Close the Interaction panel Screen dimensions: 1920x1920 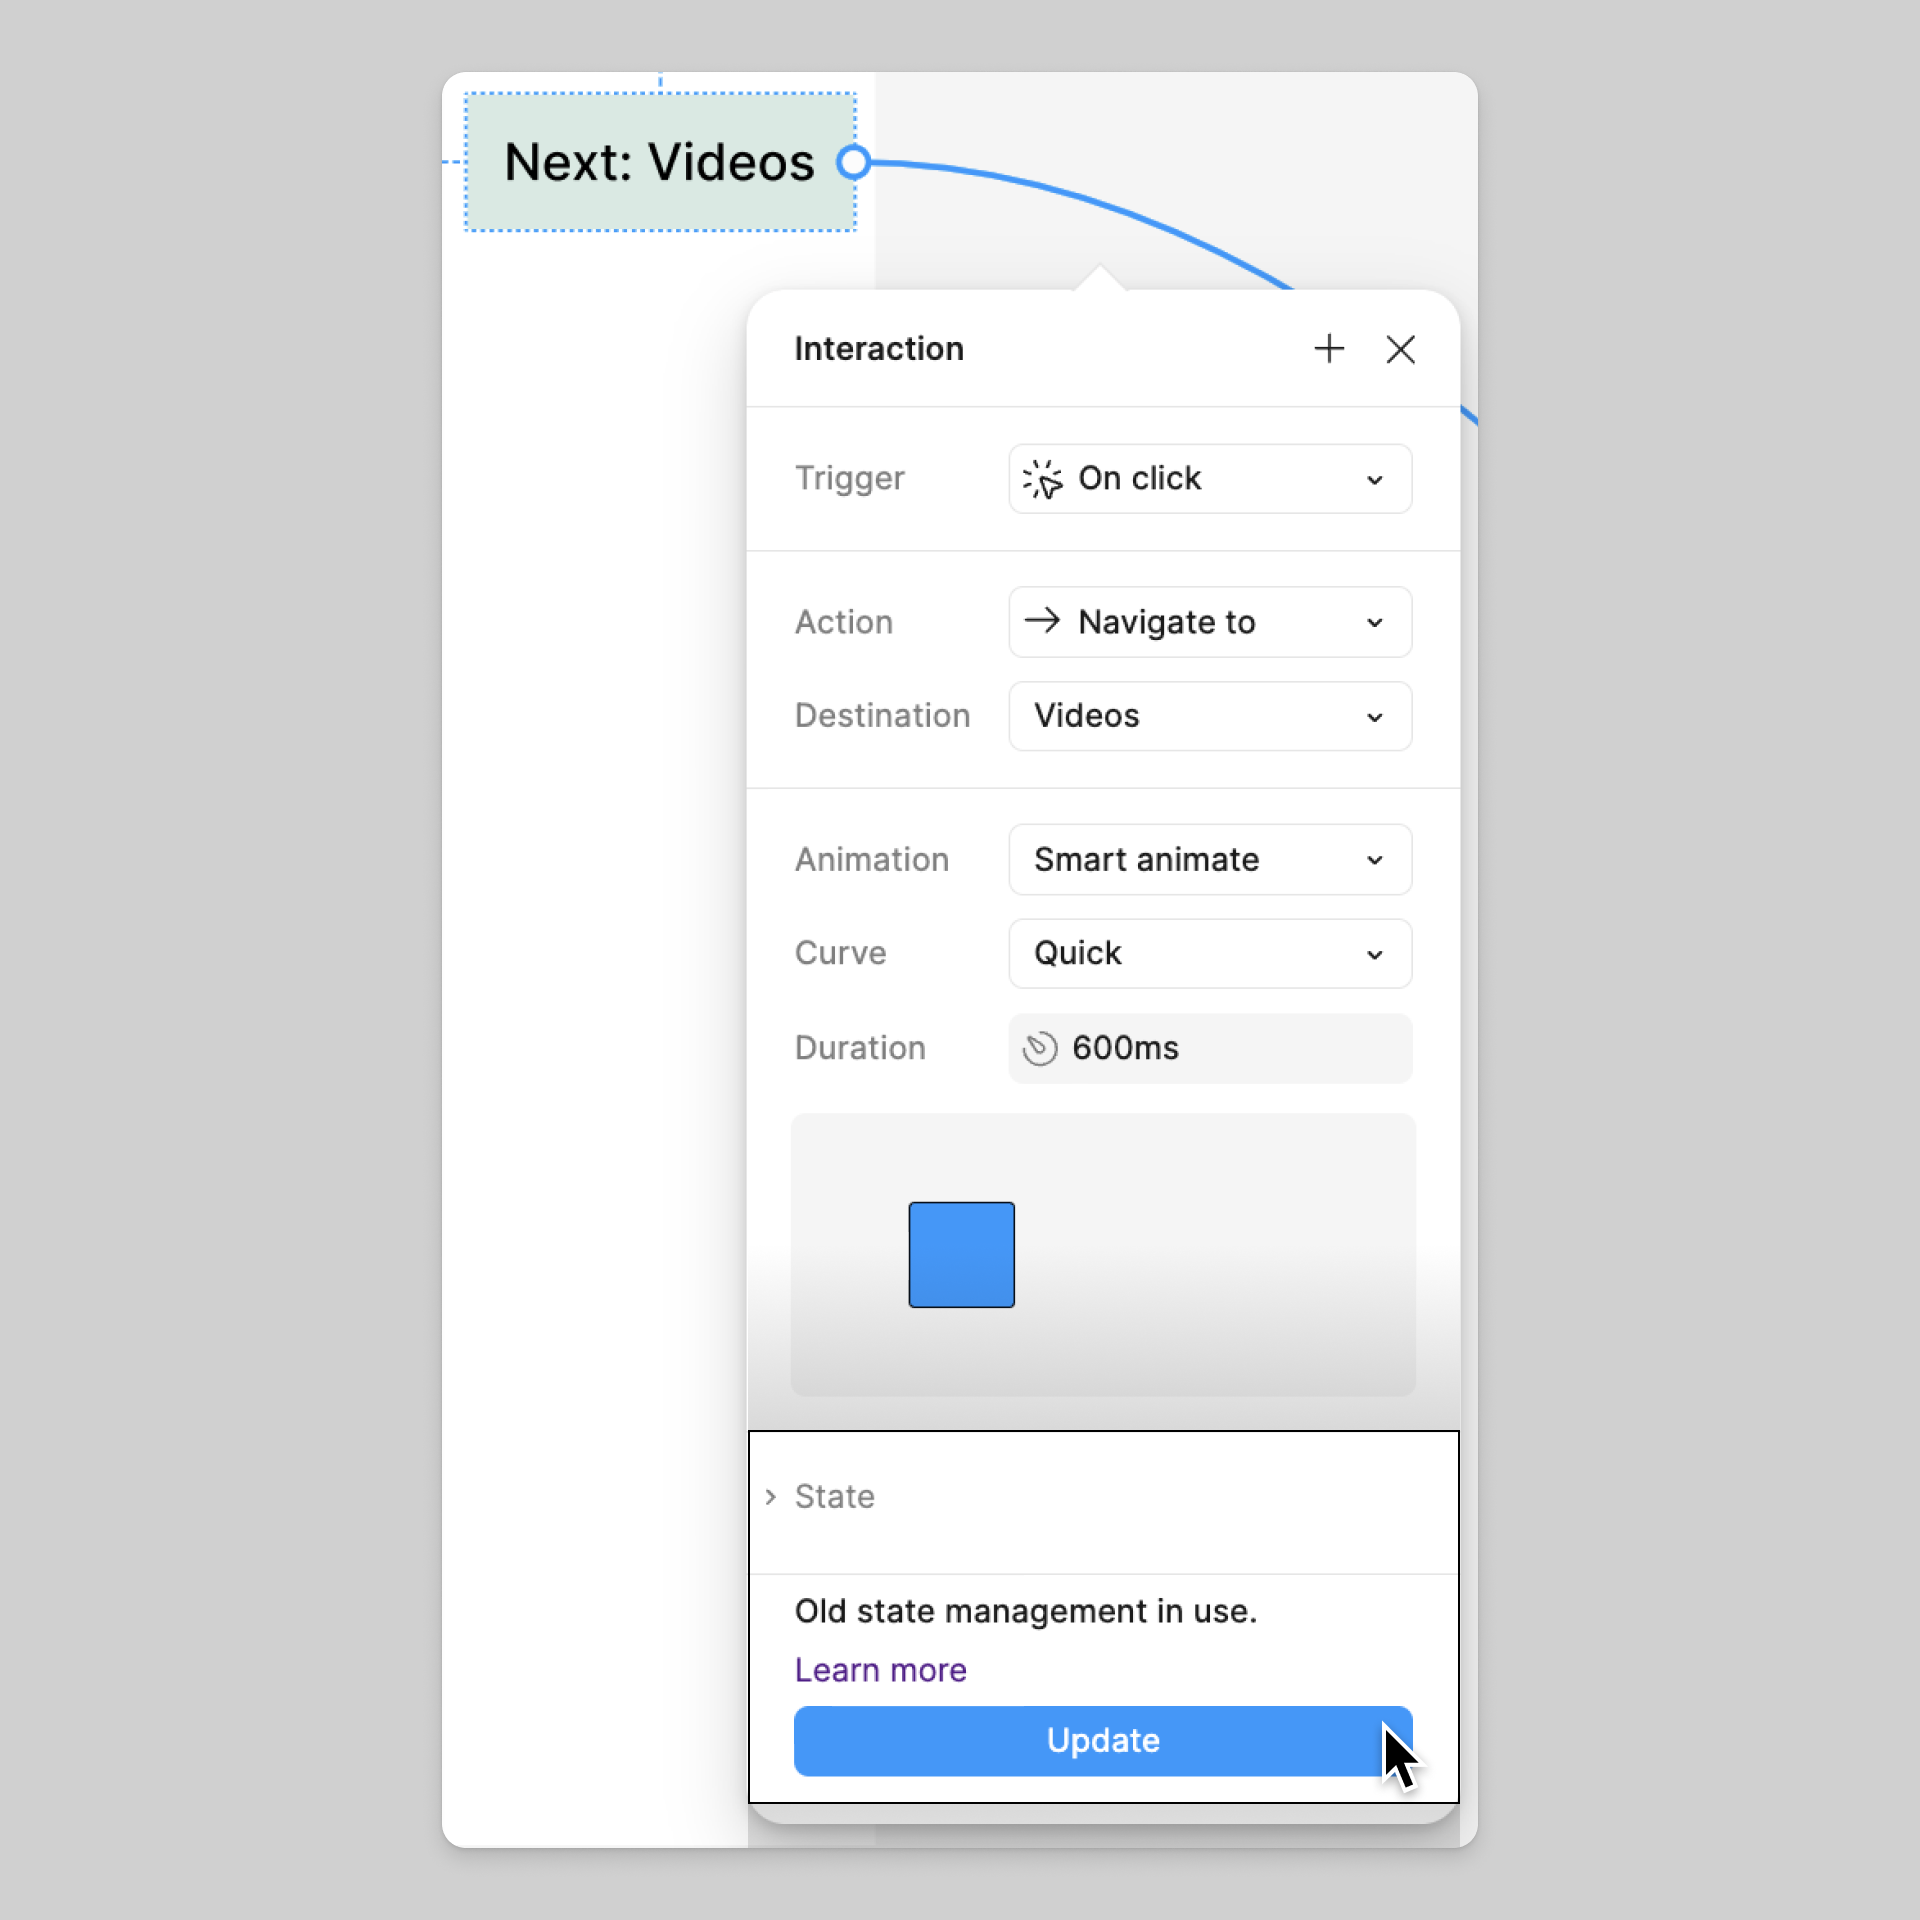click(x=1400, y=349)
